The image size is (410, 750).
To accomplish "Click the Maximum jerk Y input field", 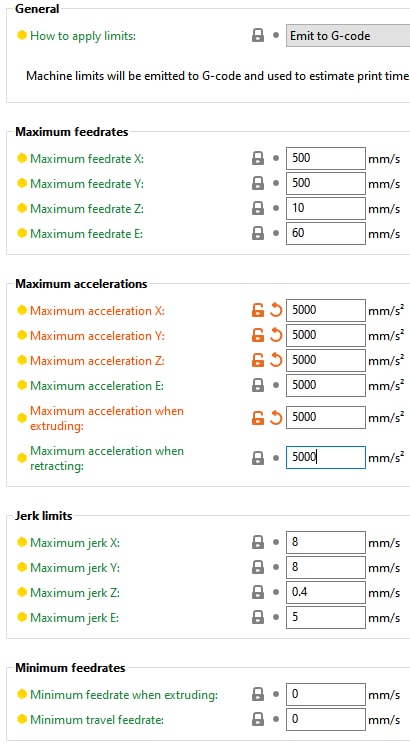I will 326,567.
